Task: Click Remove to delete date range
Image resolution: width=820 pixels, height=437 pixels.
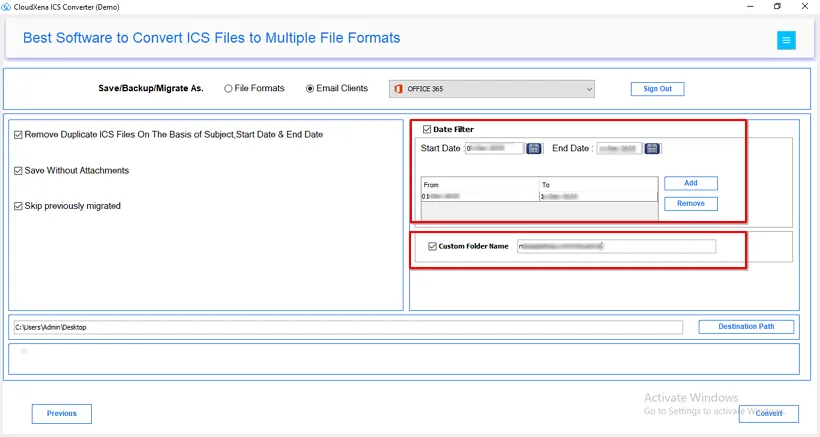Action: pos(691,203)
